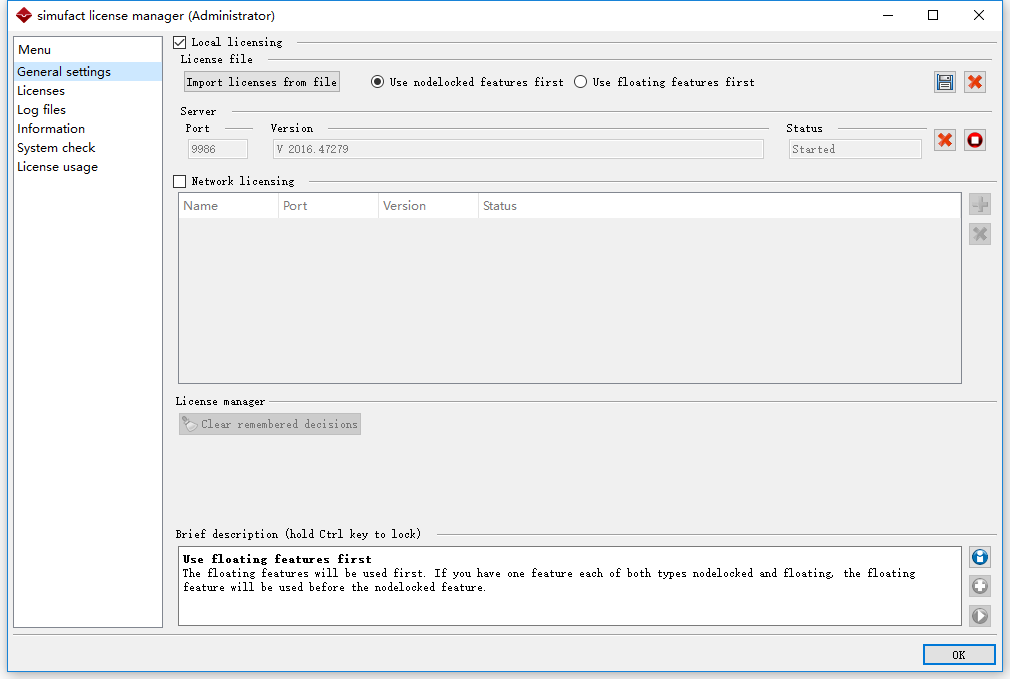Click the simufact logo in the title bar
The width and height of the screenshot is (1010, 679).
pos(24,15)
